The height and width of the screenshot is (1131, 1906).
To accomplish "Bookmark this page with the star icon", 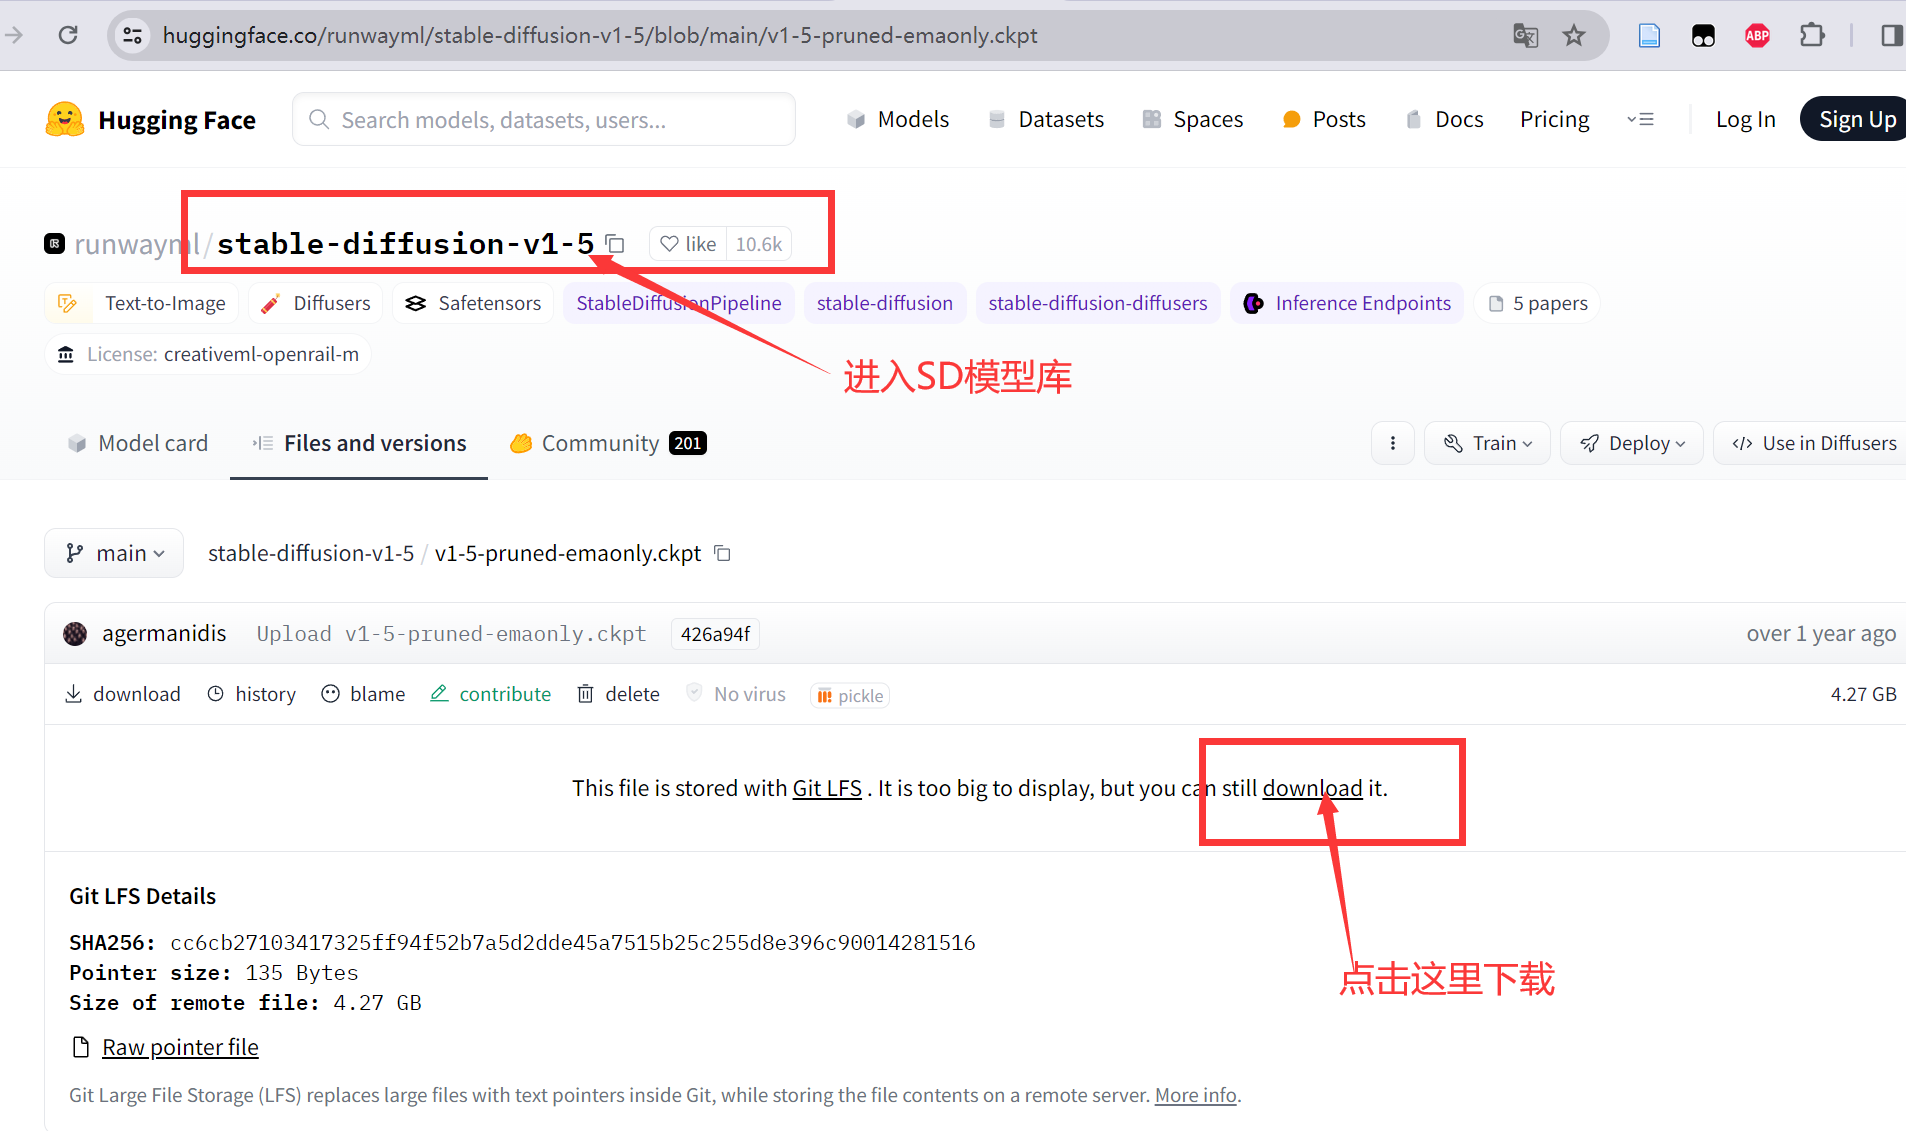I will (x=1574, y=36).
